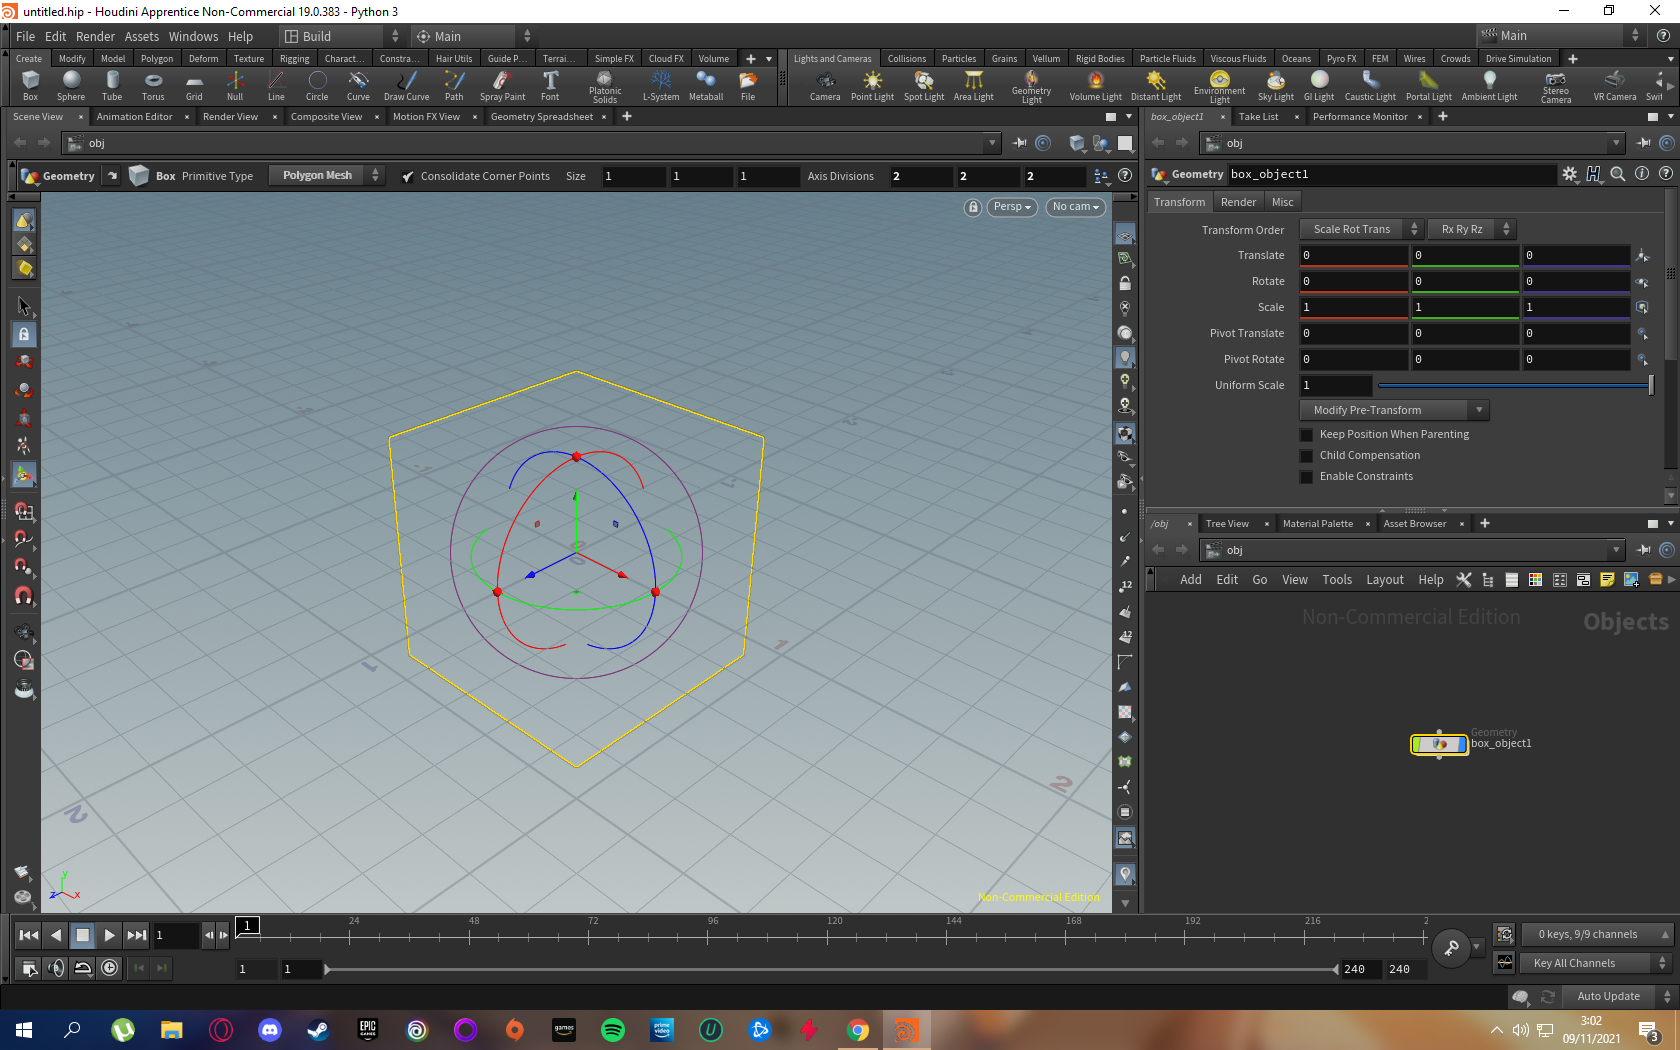
Task: Open the parameter pane gear settings menu
Action: pos(1570,174)
